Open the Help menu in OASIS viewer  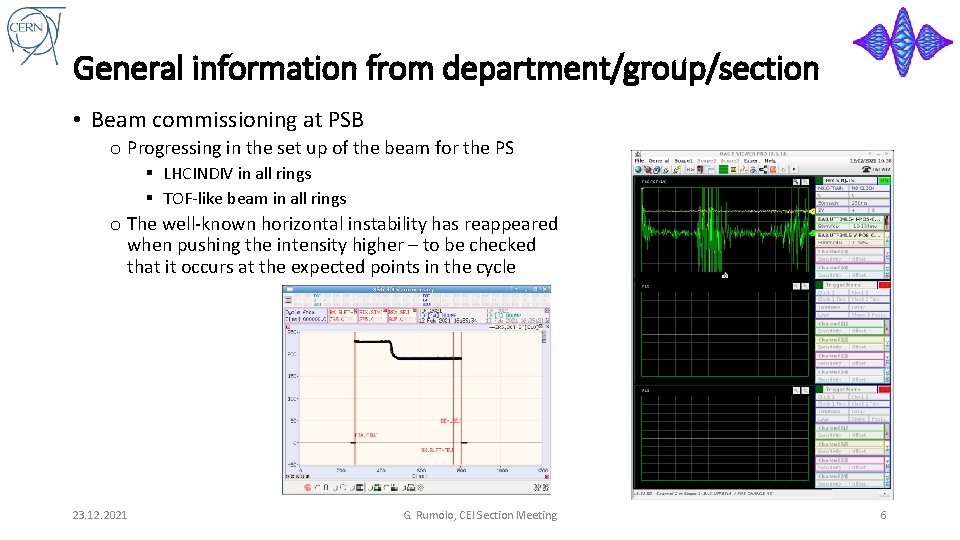[770, 161]
